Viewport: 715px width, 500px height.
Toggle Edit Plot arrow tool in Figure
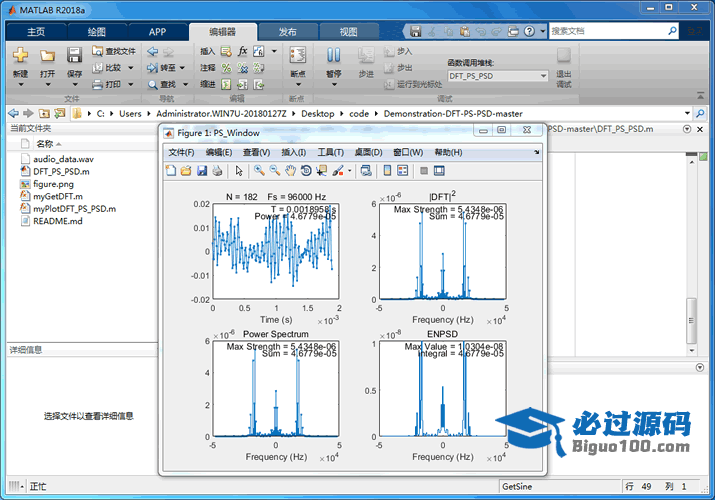(239, 171)
